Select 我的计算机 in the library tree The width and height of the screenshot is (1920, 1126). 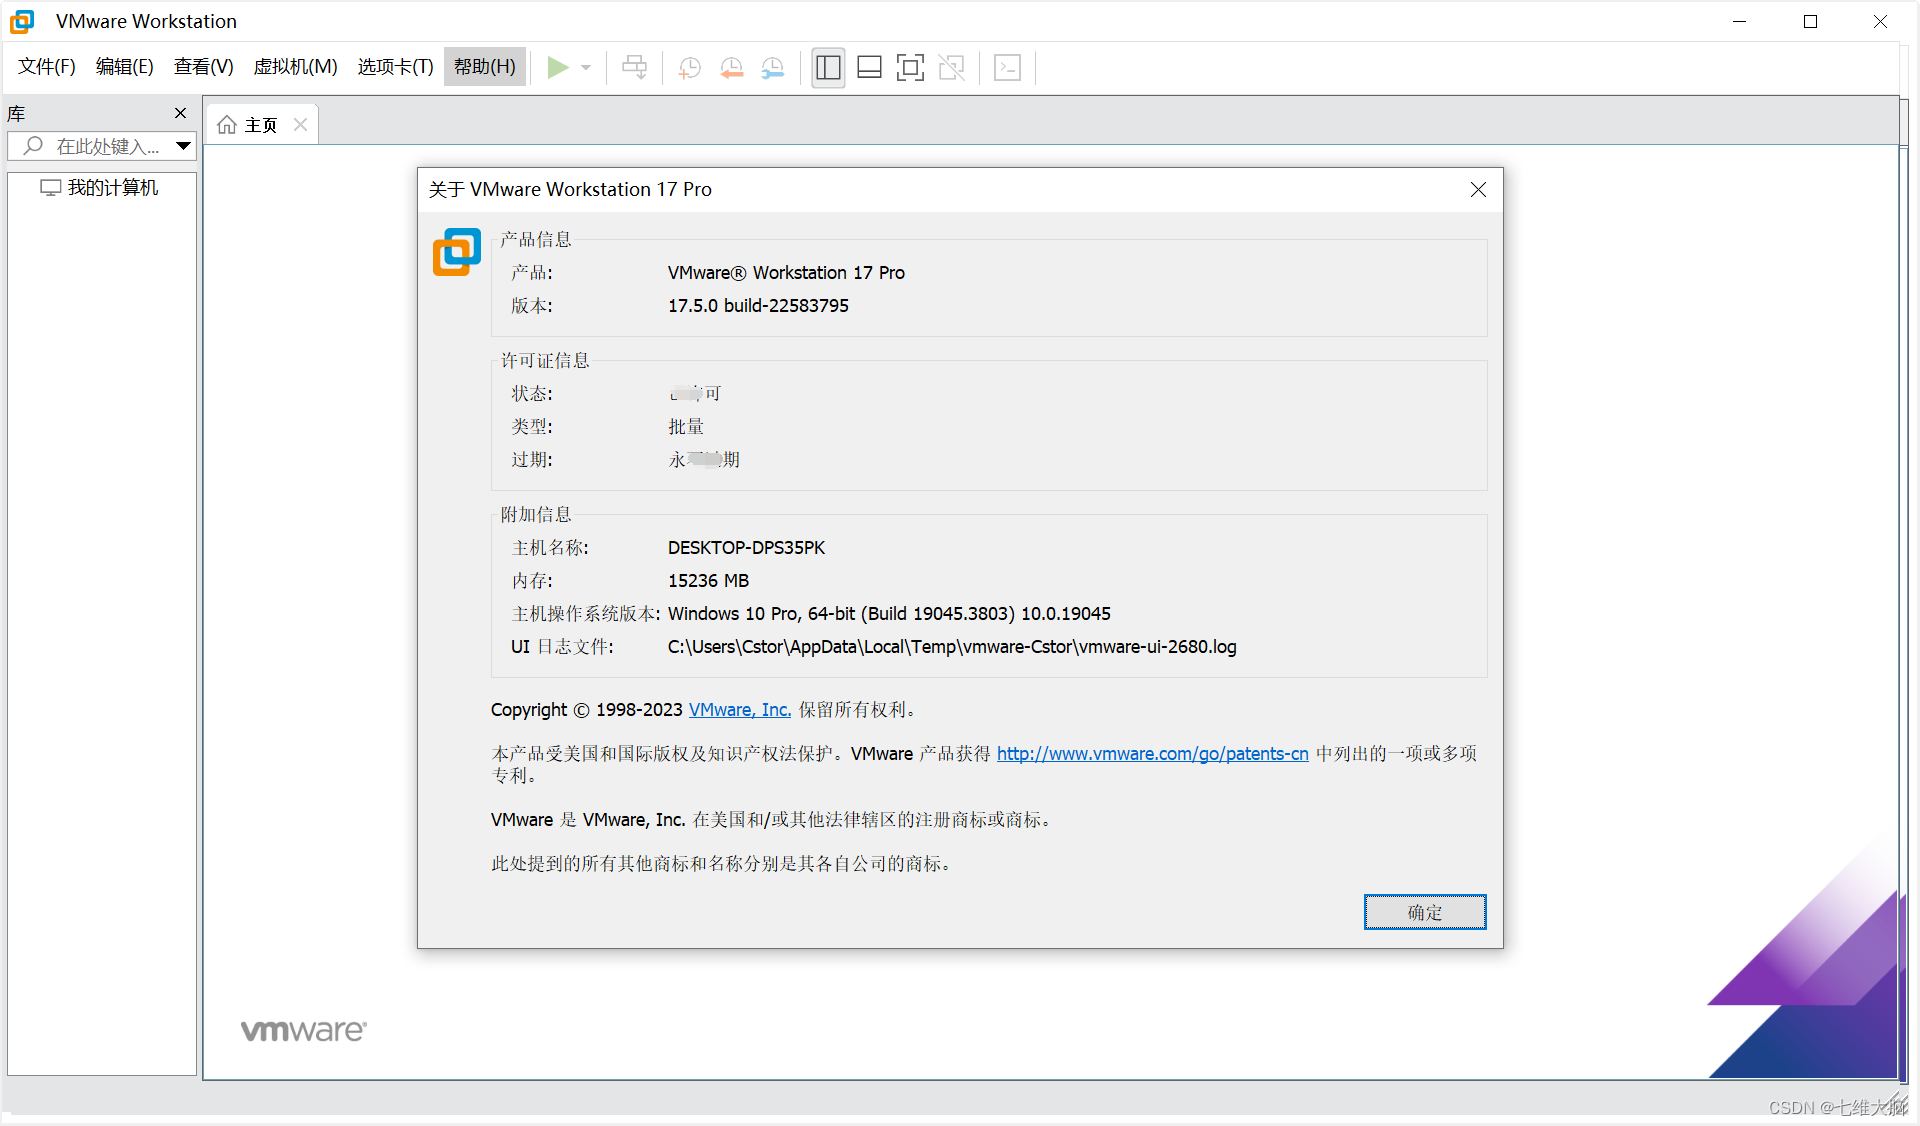(x=100, y=187)
